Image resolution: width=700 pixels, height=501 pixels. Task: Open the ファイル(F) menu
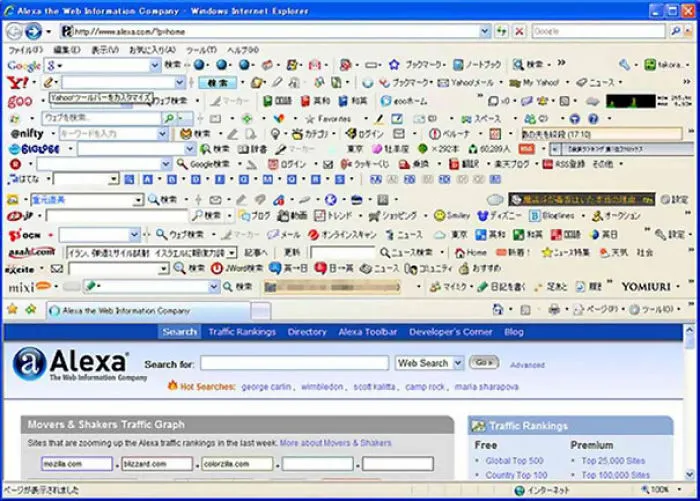pyautogui.click(x=26, y=50)
